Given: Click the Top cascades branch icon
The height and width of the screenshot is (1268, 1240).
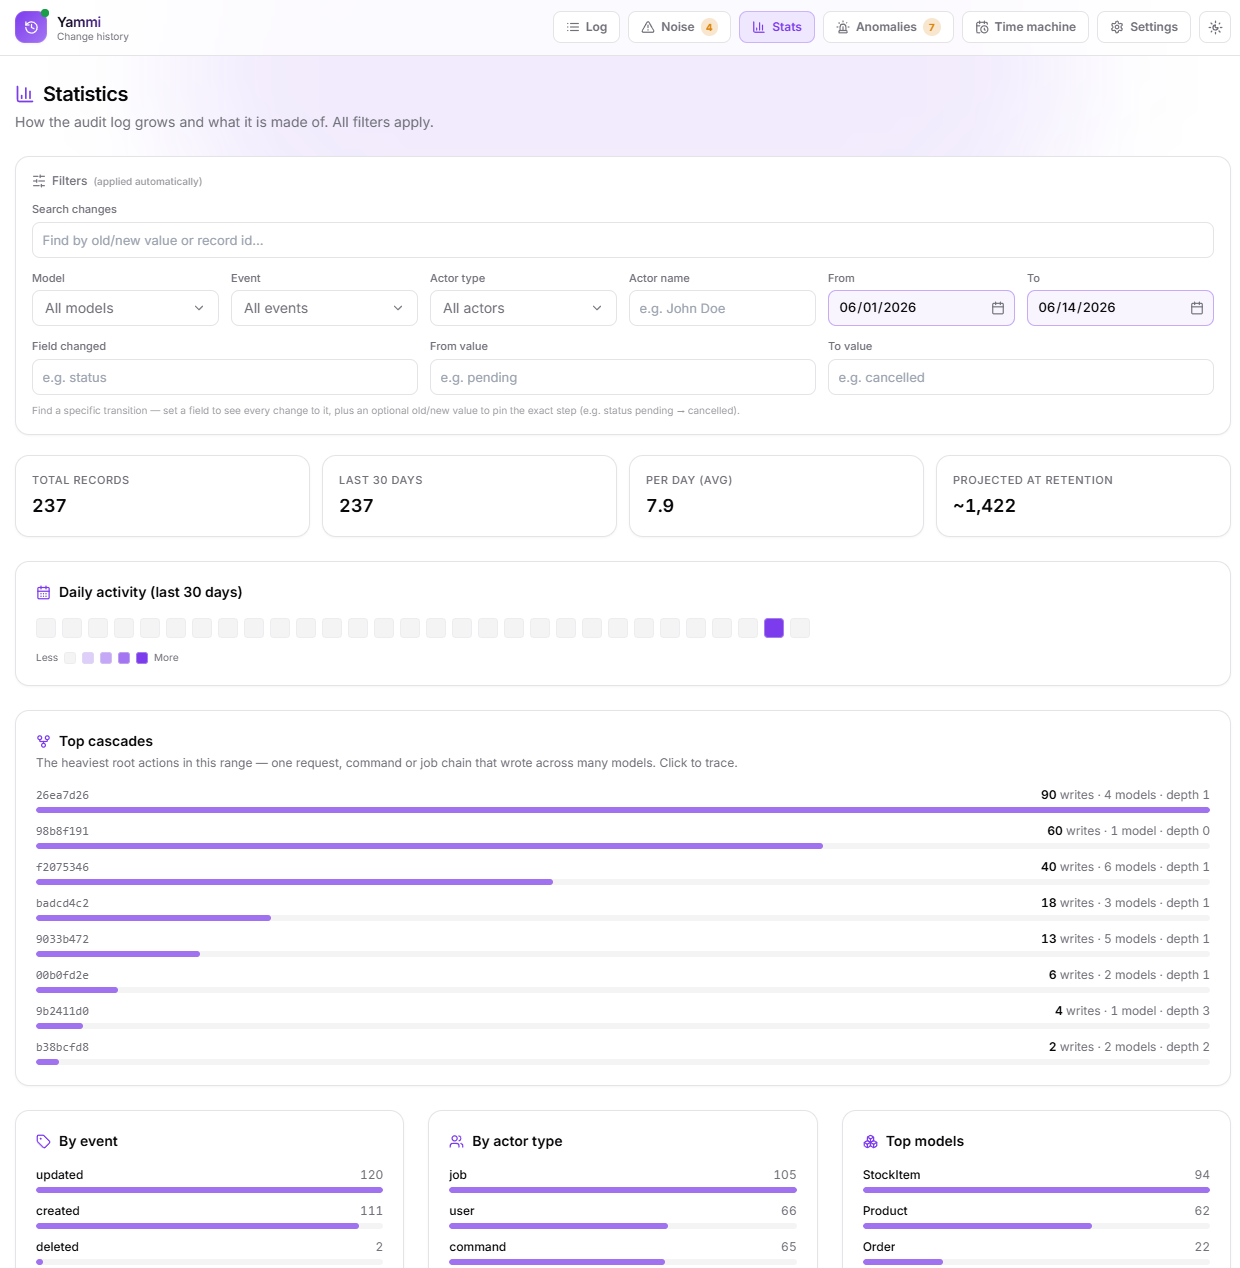Looking at the screenshot, I should click(x=43, y=741).
